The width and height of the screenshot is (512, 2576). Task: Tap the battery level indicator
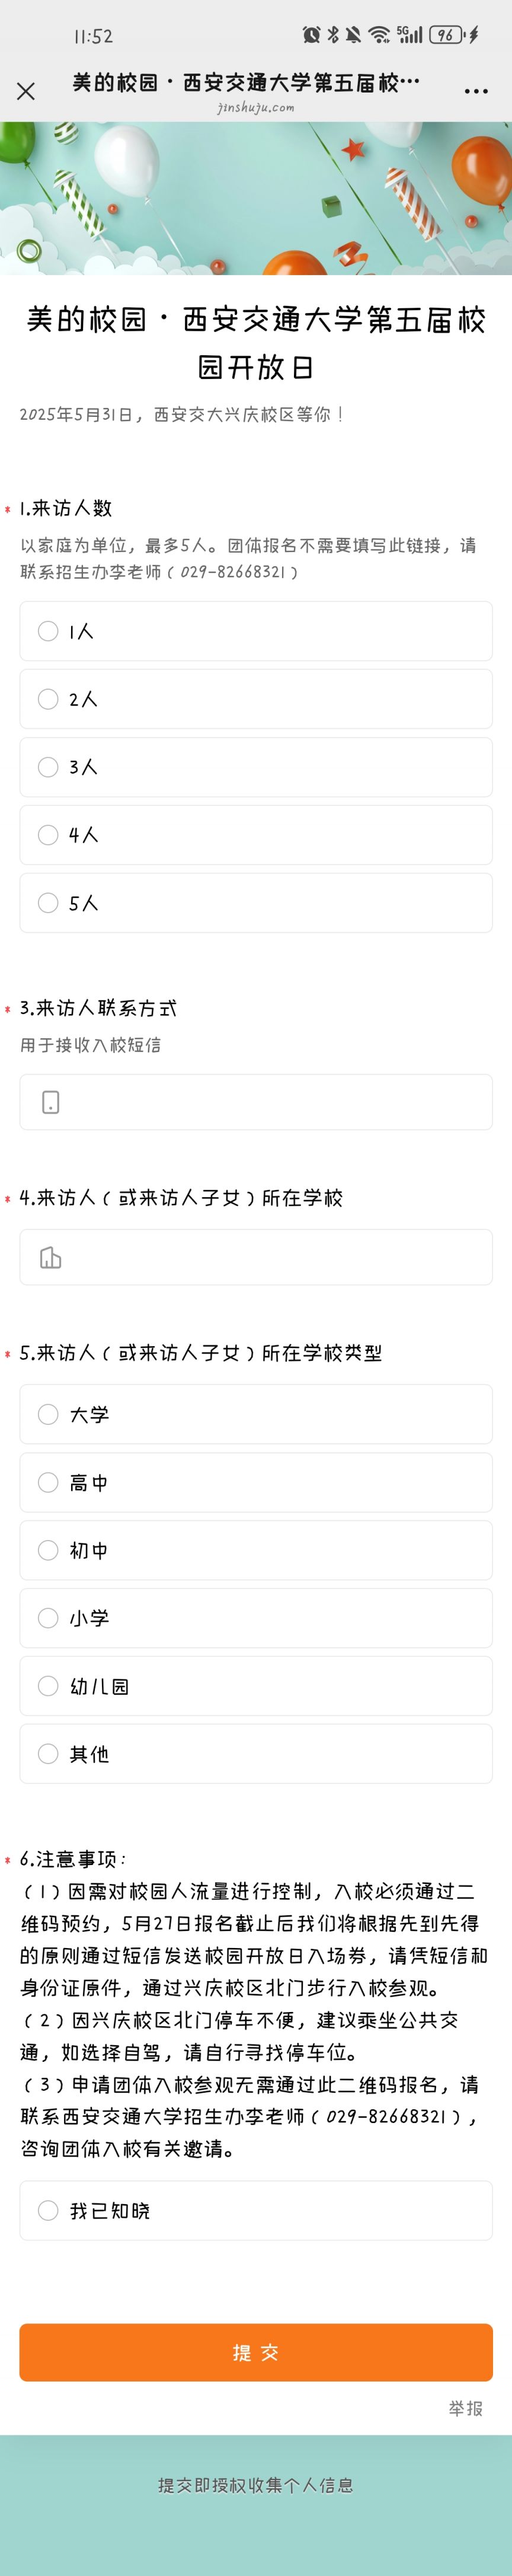click(446, 35)
